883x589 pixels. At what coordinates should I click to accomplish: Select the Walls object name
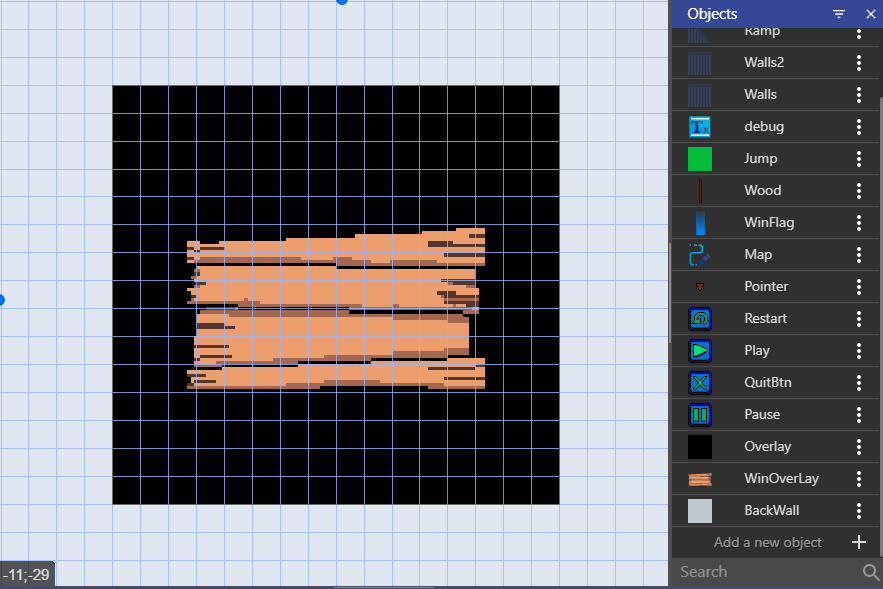[x=760, y=95]
